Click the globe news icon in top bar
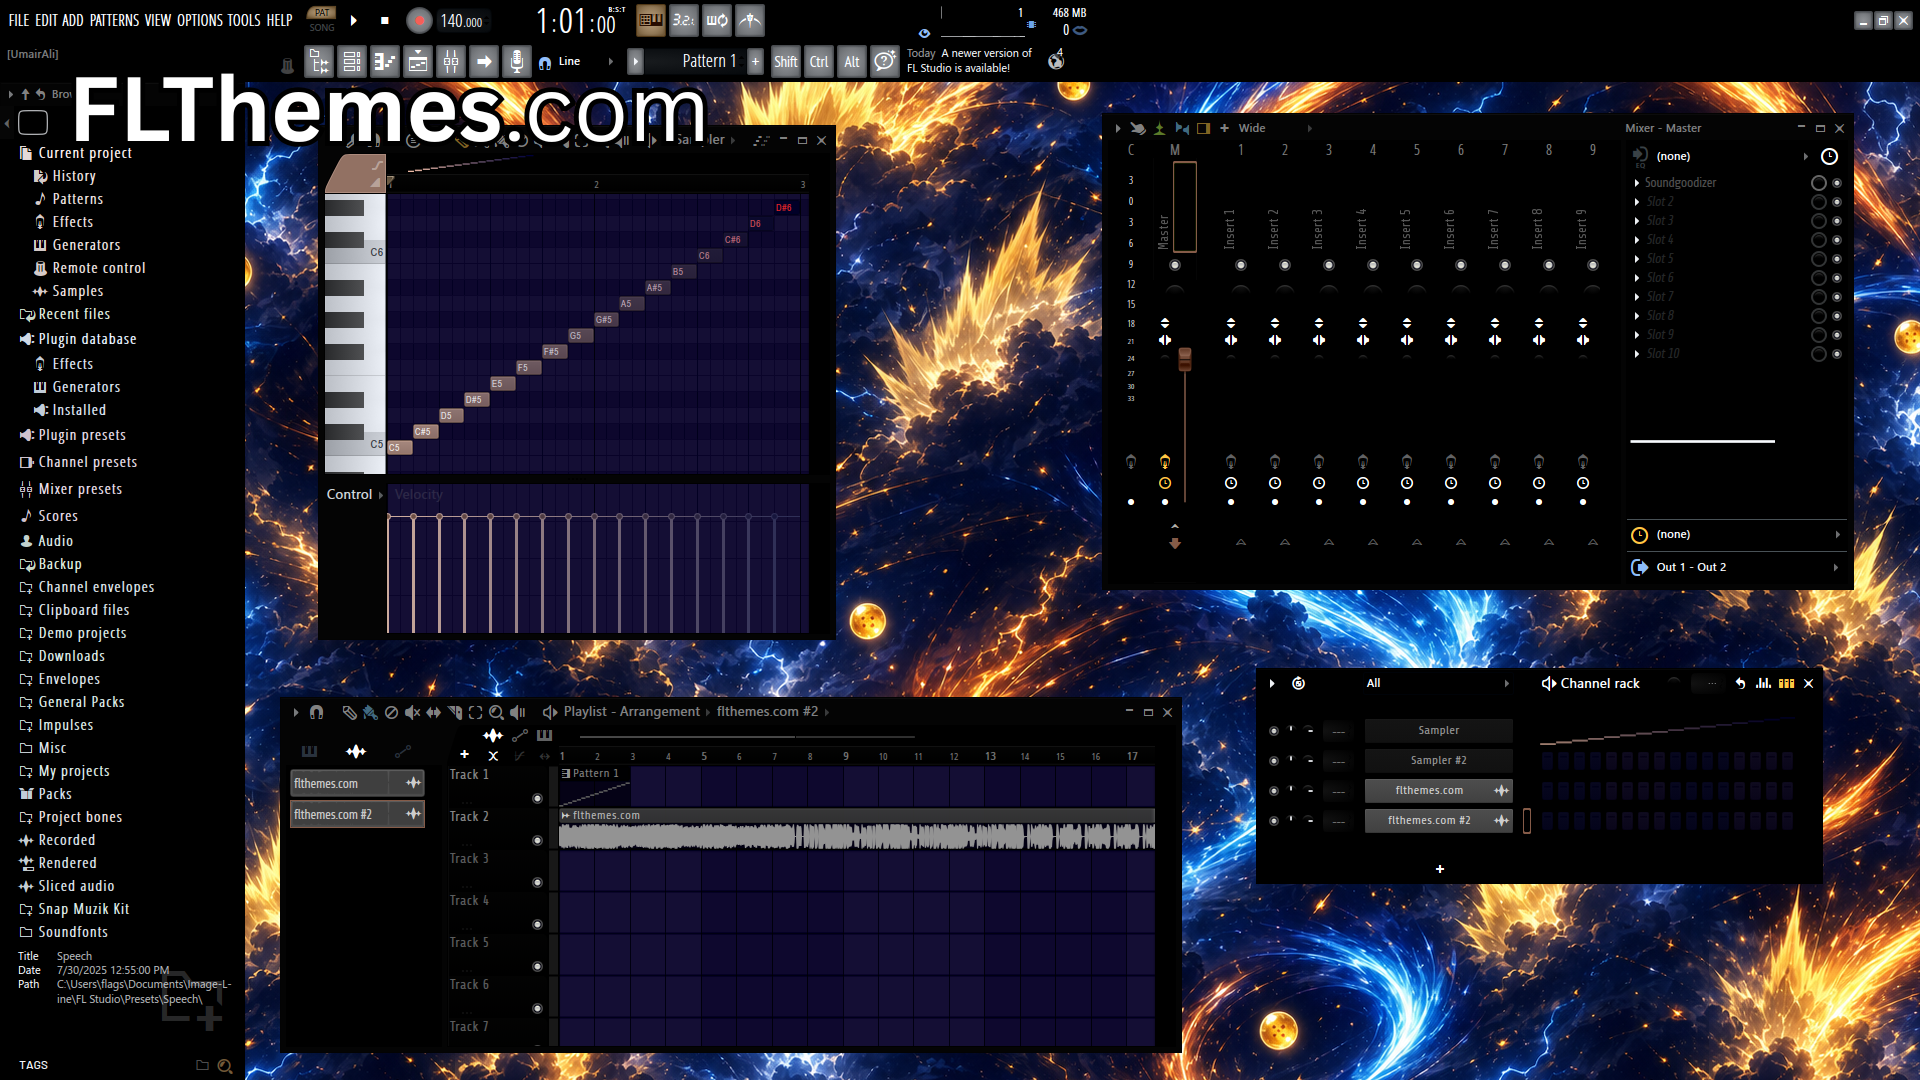This screenshot has width=1920, height=1080. point(1056,61)
